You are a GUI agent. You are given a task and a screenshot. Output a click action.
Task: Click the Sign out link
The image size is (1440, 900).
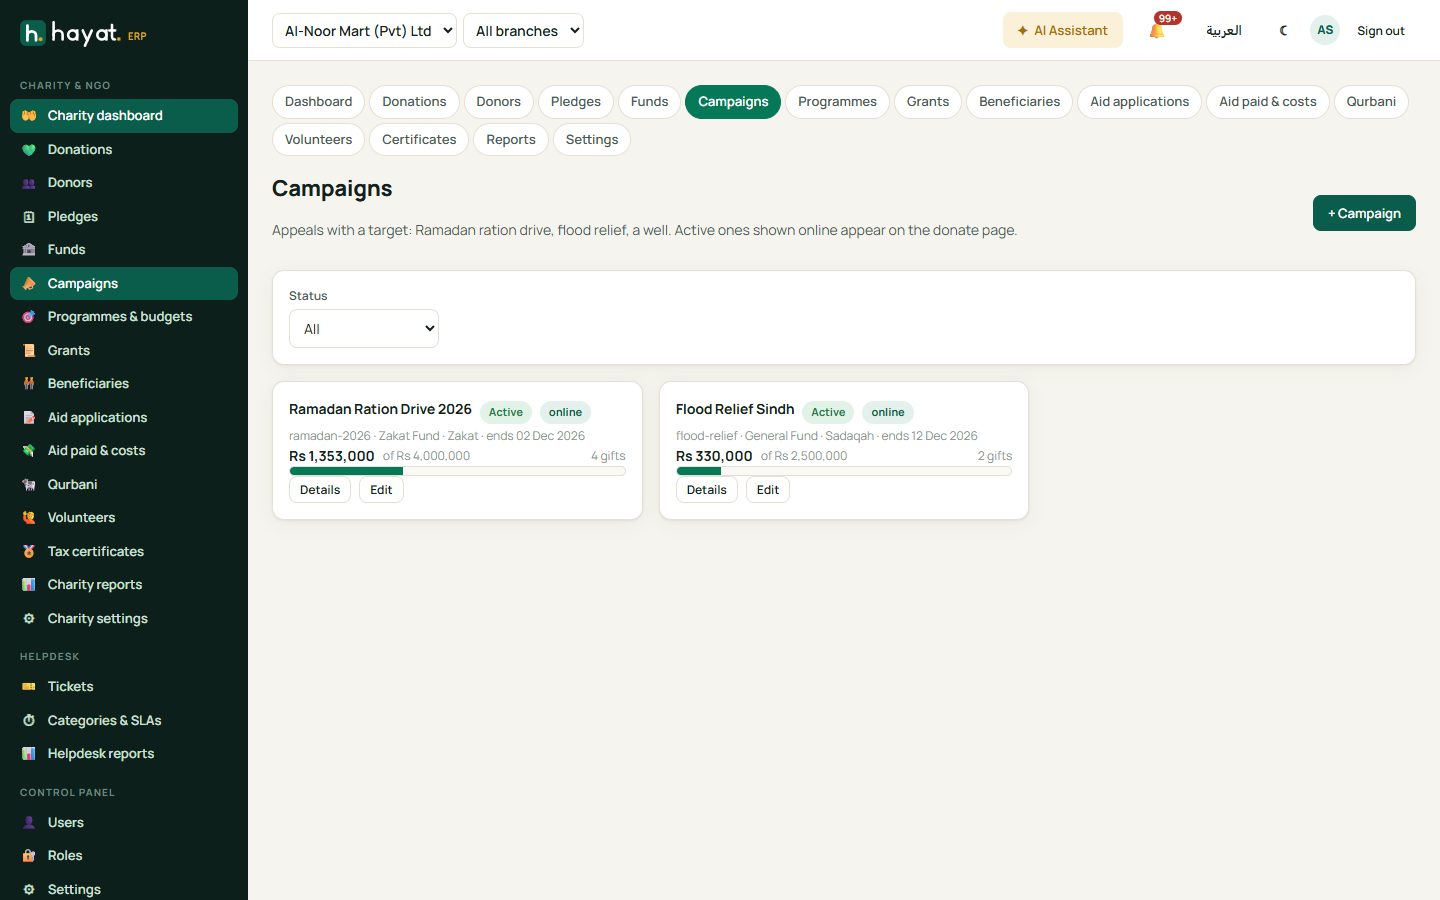[x=1380, y=31]
